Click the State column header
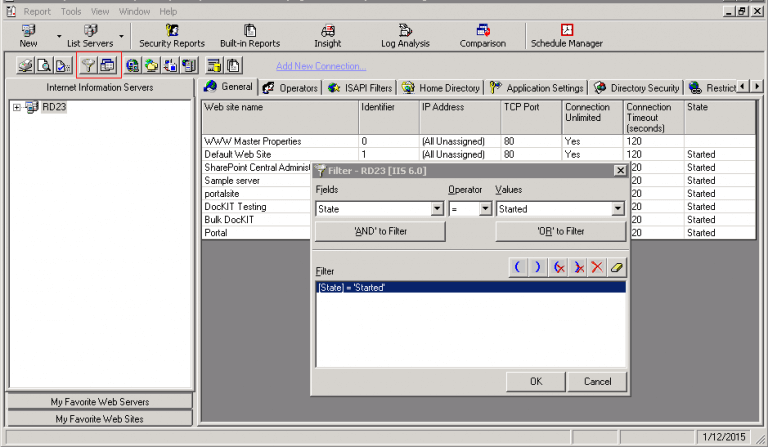The height and width of the screenshot is (447, 768). tap(720, 118)
